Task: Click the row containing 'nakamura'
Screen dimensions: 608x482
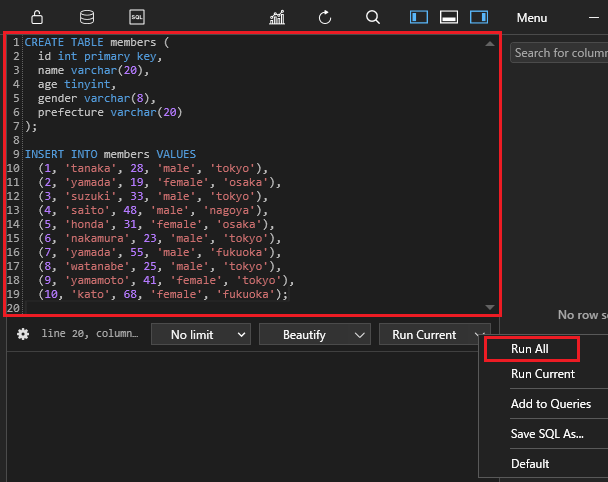Action: tap(159, 238)
